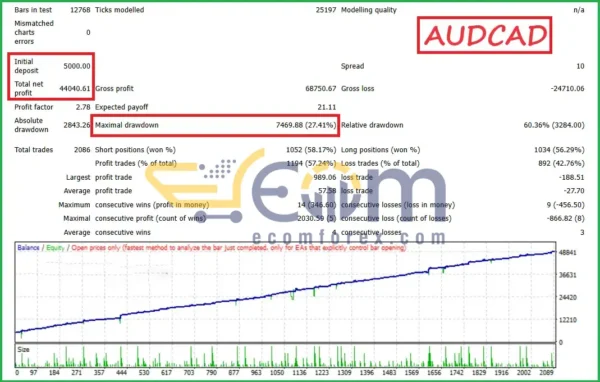Click the 'Balance' chart legend label

point(28,248)
